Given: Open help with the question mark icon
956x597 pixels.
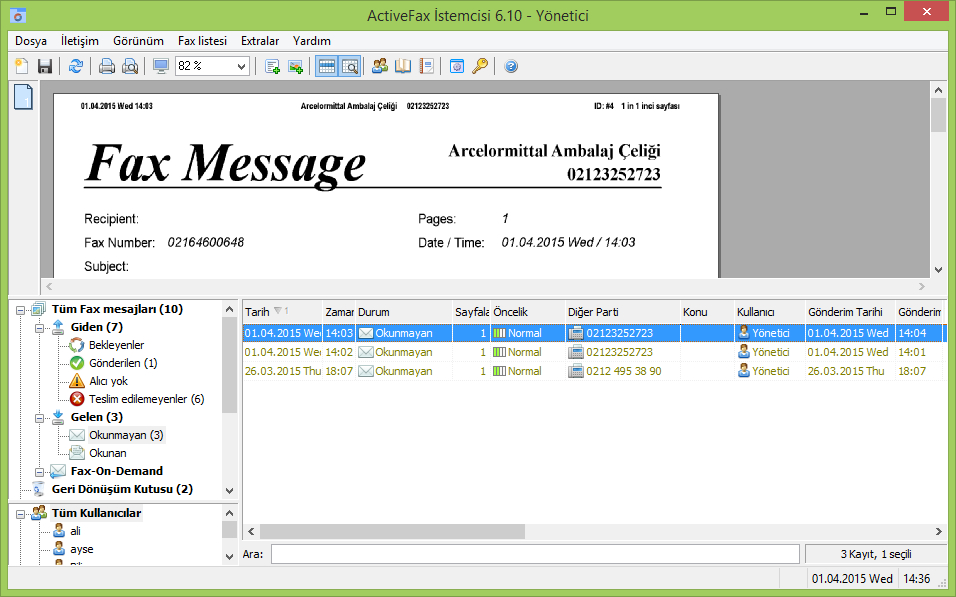Looking at the screenshot, I should click(511, 66).
